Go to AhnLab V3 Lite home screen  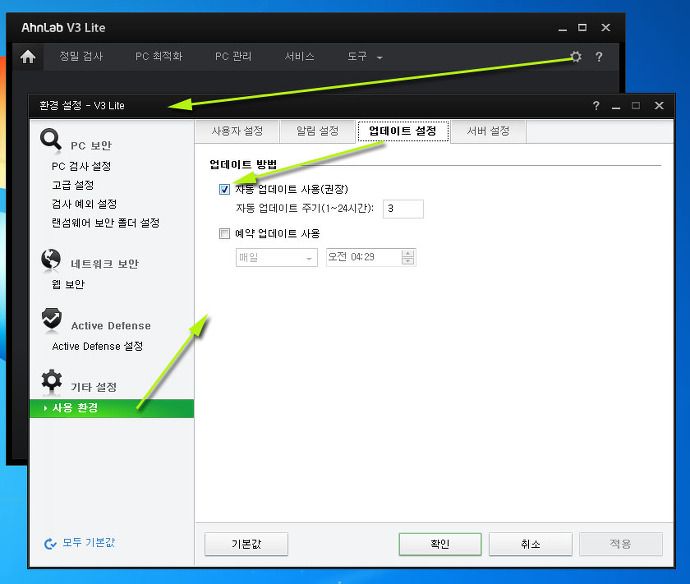tap(28, 57)
